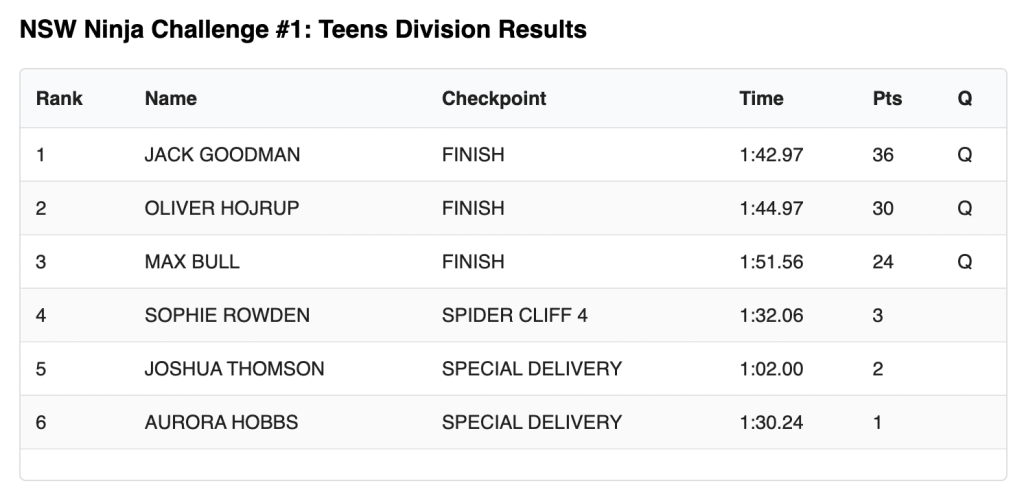The height and width of the screenshot is (501, 1024).
Task: Click Jack Goodman's Q qualifier mark
Action: pyautogui.click(x=965, y=155)
